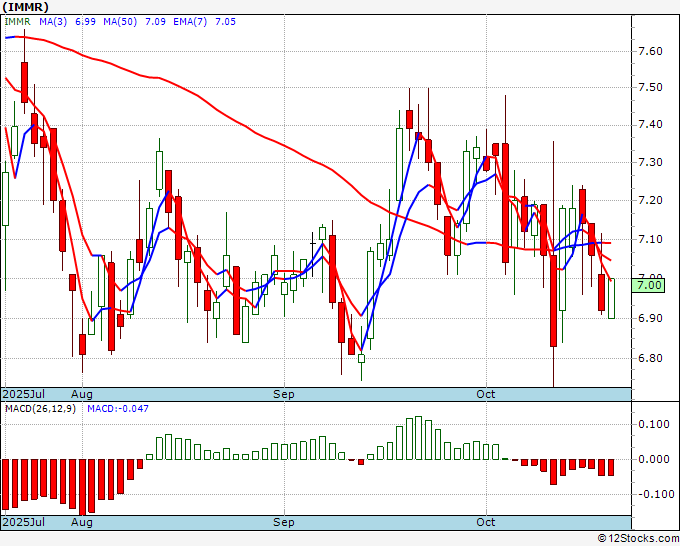680x546 pixels.
Task: Click the MA(3) value 6.99
Action: coord(85,22)
